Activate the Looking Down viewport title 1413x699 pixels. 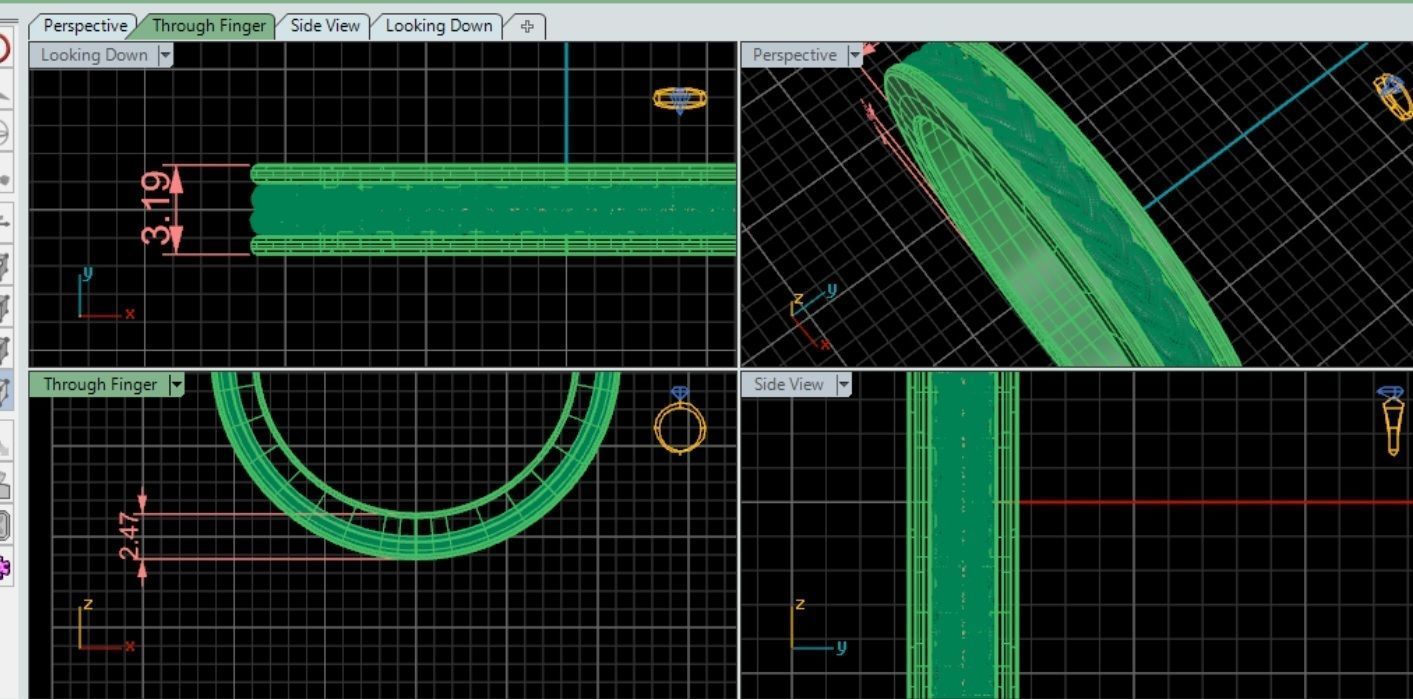click(94, 56)
